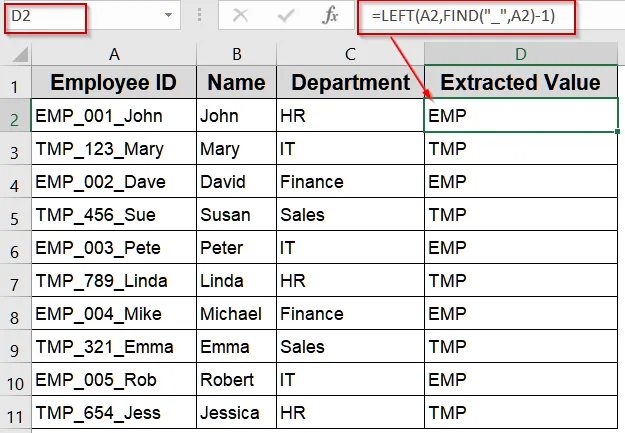Select cell EMP_002_Dave

114,182
